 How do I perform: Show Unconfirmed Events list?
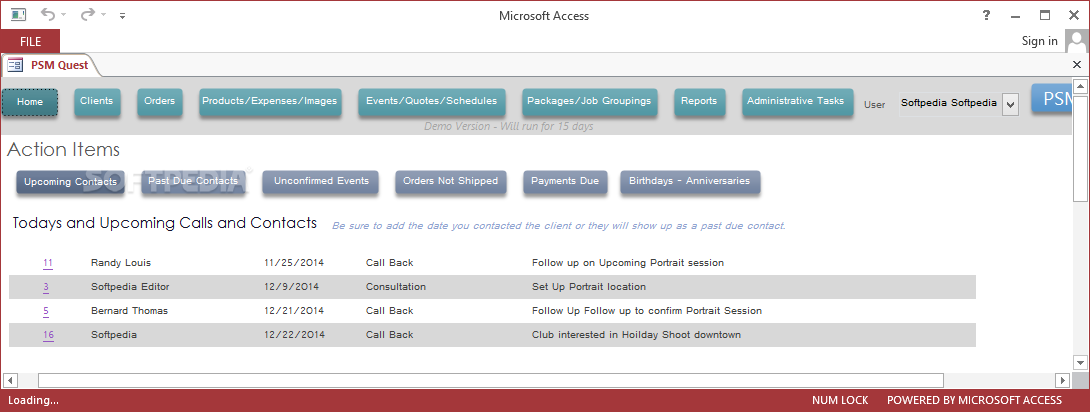click(x=321, y=181)
